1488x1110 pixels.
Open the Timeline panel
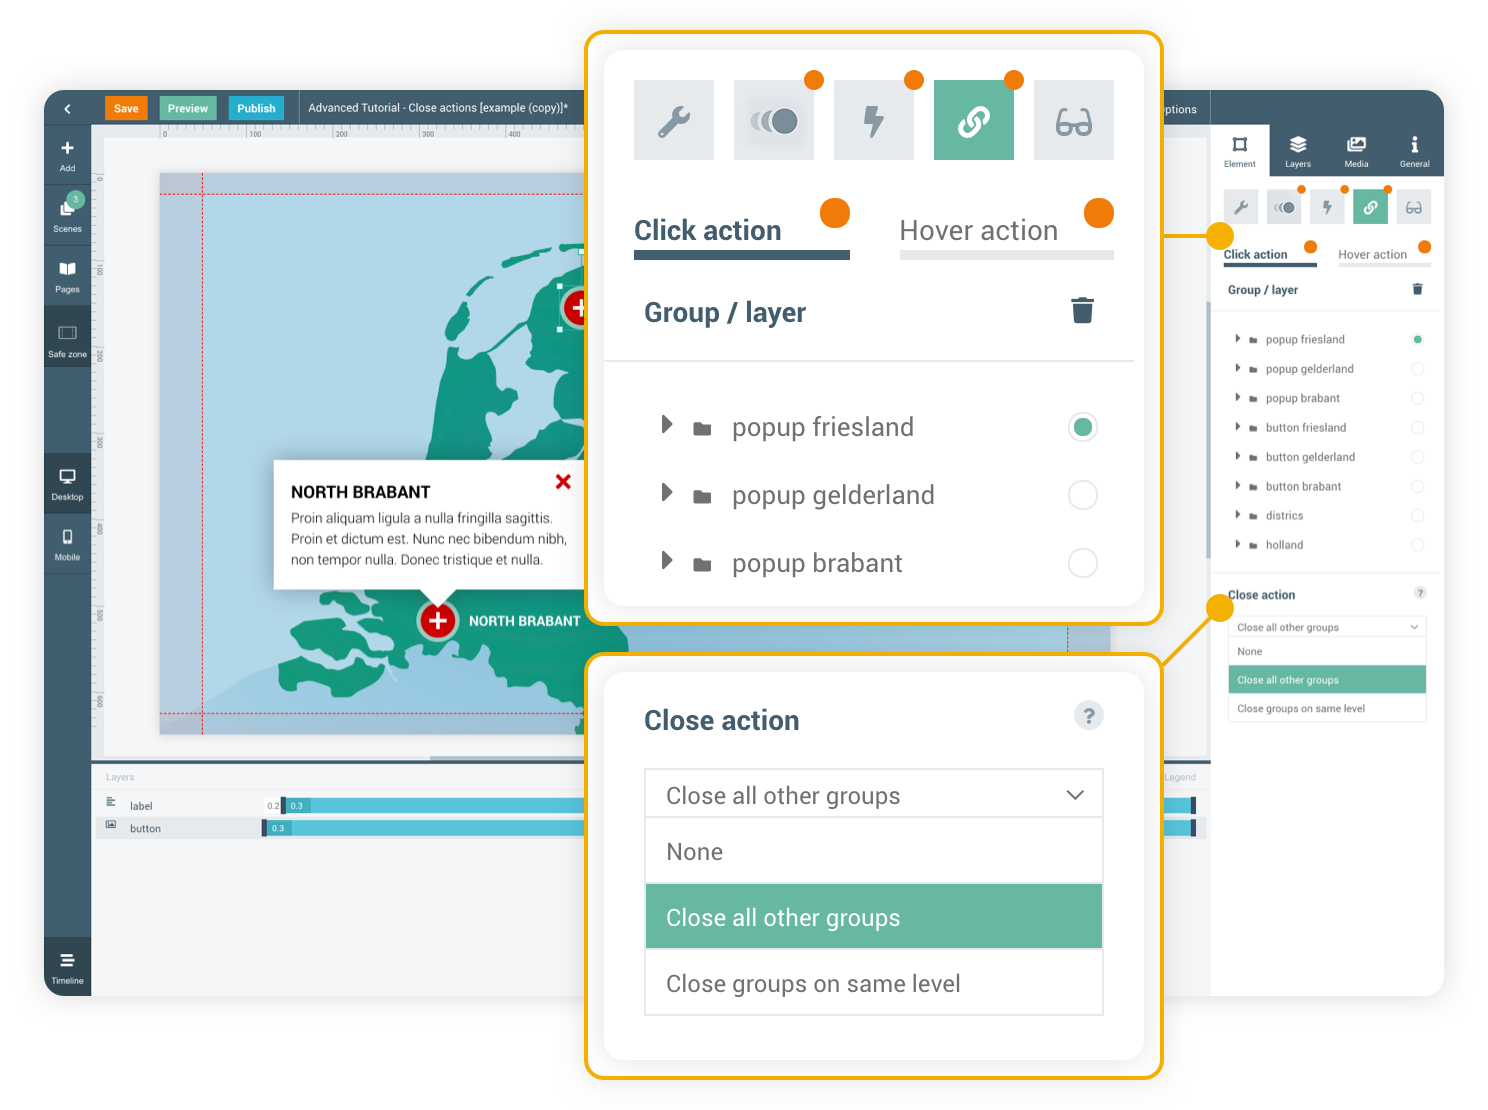67,966
